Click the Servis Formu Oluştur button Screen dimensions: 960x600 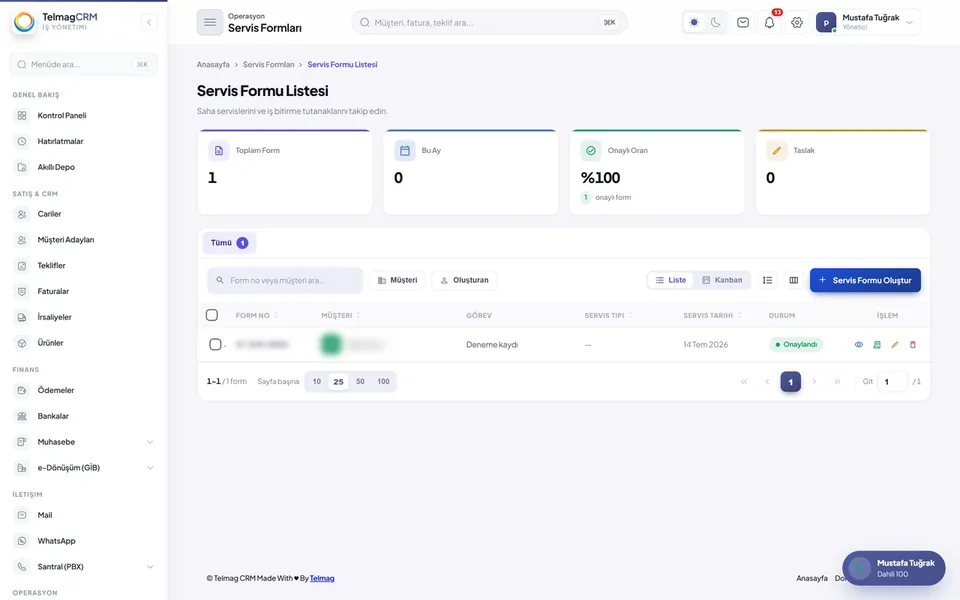865,280
